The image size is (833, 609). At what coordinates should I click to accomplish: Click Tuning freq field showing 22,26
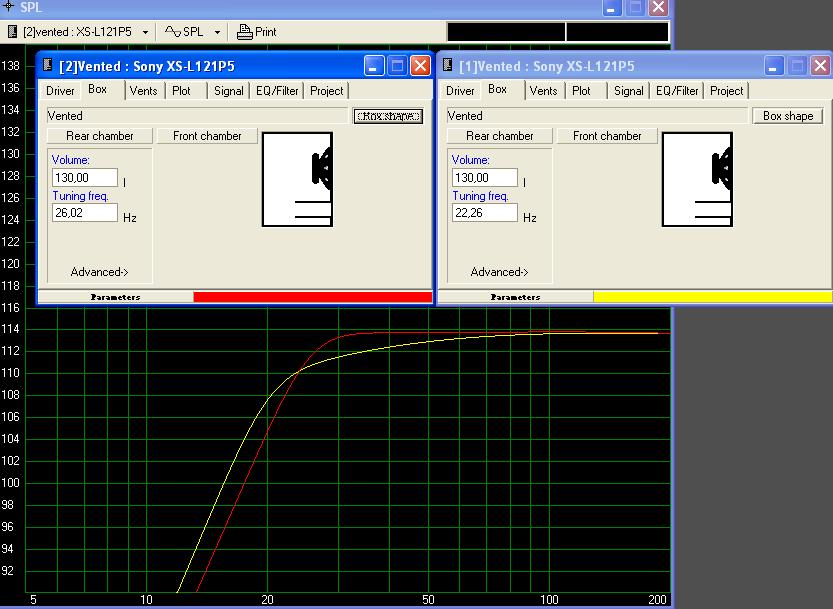[485, 213]
